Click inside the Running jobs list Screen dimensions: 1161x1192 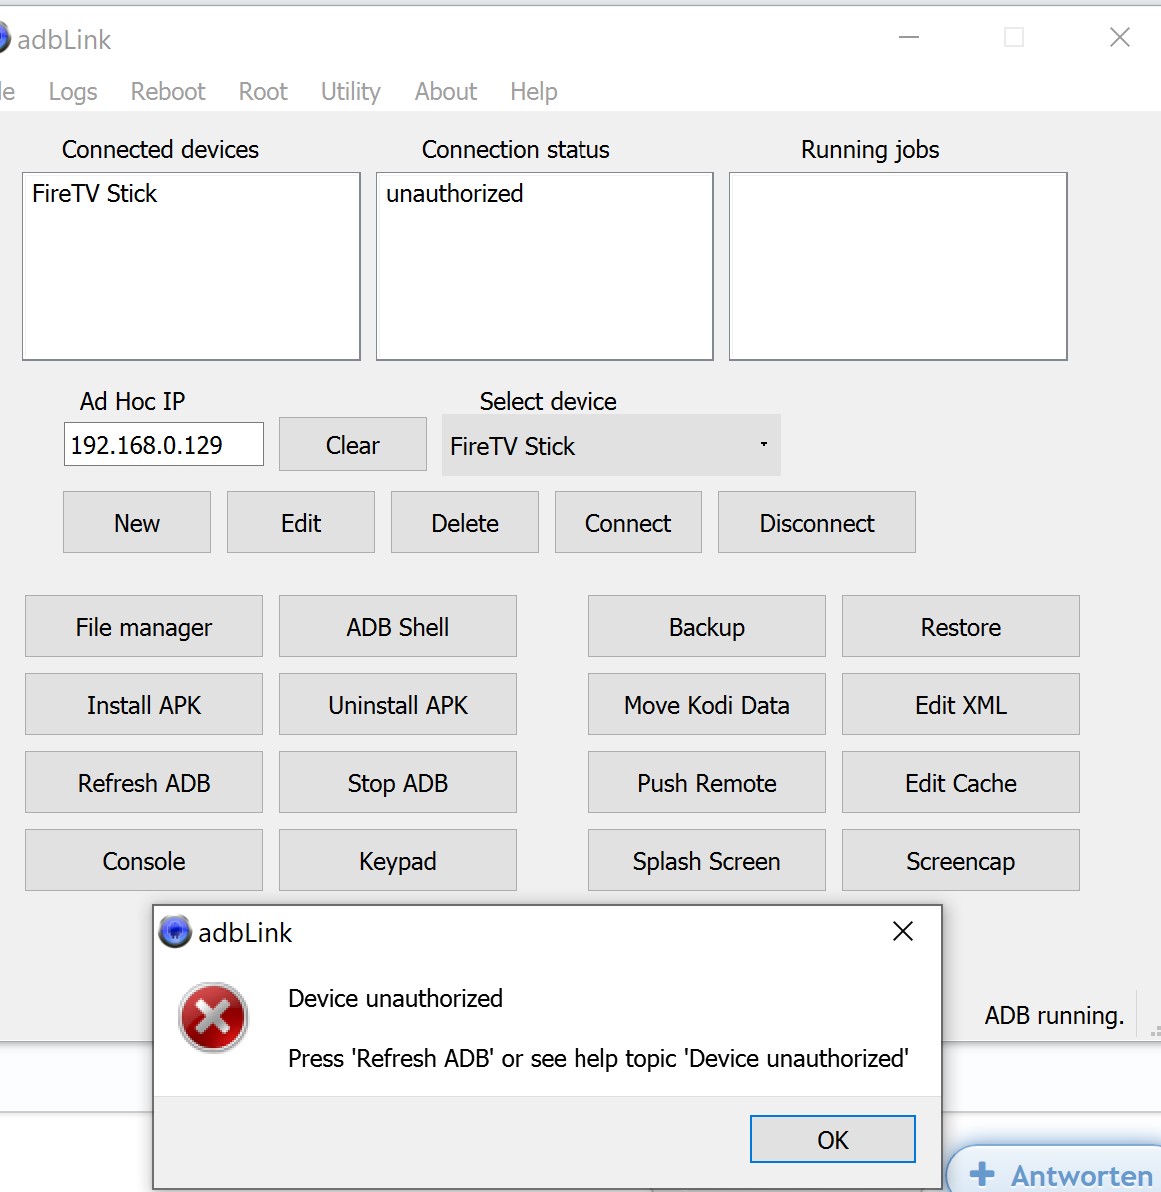[898, 266]
